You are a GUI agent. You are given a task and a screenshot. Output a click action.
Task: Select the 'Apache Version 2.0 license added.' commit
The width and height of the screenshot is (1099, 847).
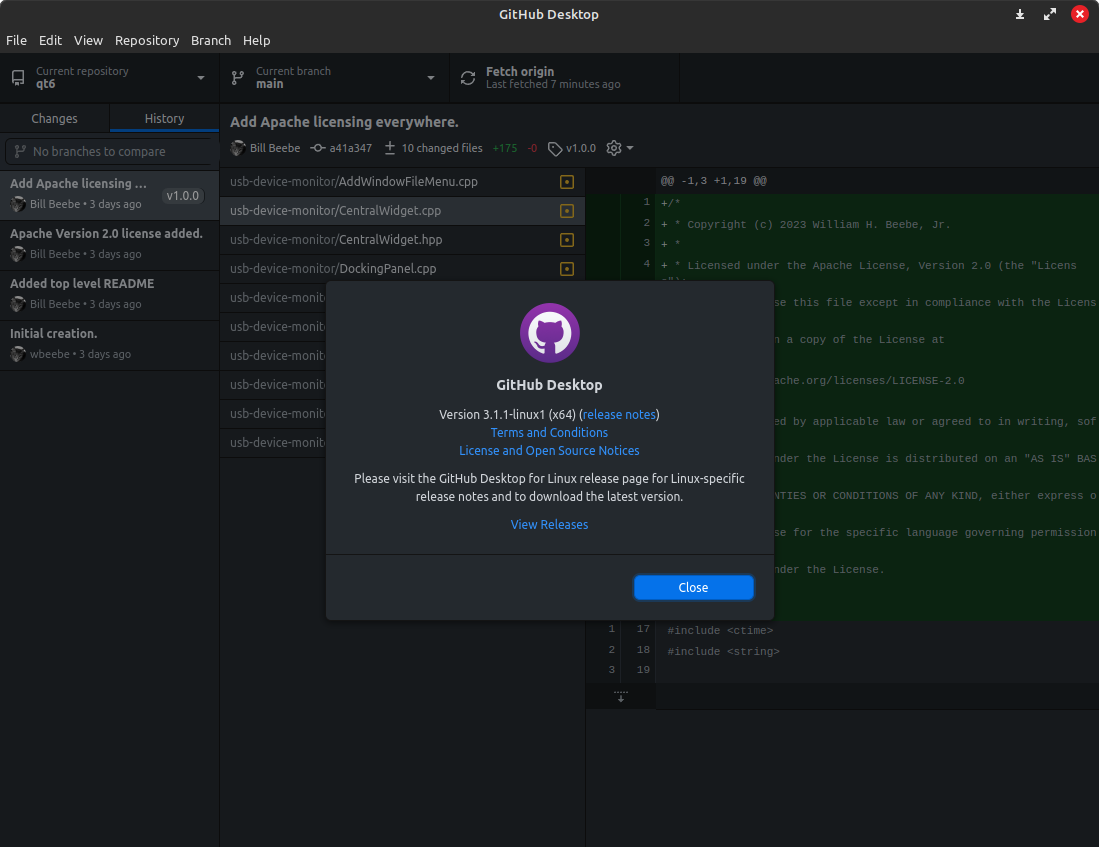[x=109, y=245]
